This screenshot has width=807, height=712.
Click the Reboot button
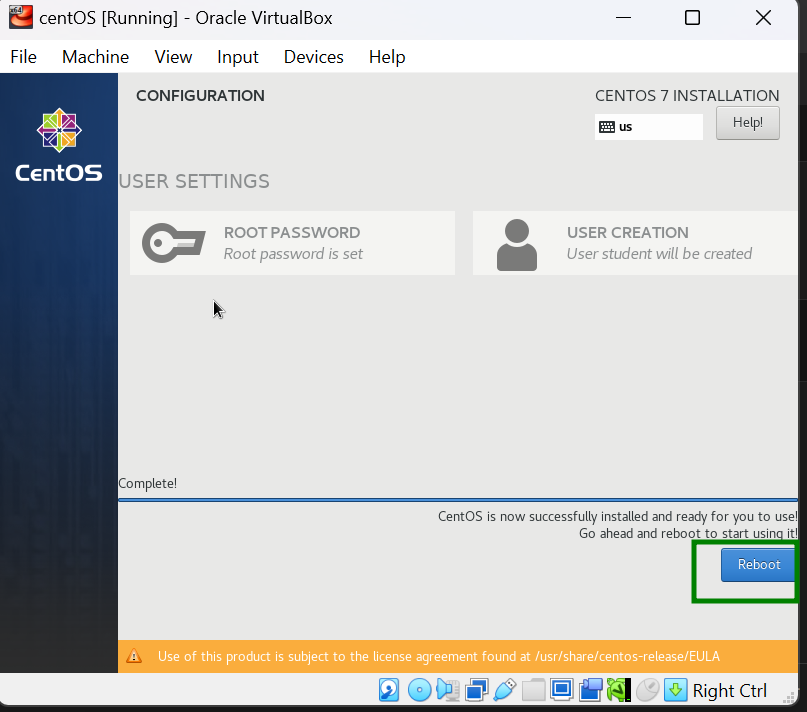[759, 565]
